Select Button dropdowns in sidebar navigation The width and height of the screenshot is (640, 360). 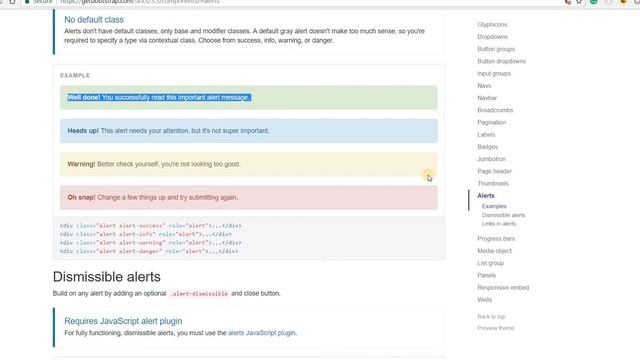[x=501, y=61]
